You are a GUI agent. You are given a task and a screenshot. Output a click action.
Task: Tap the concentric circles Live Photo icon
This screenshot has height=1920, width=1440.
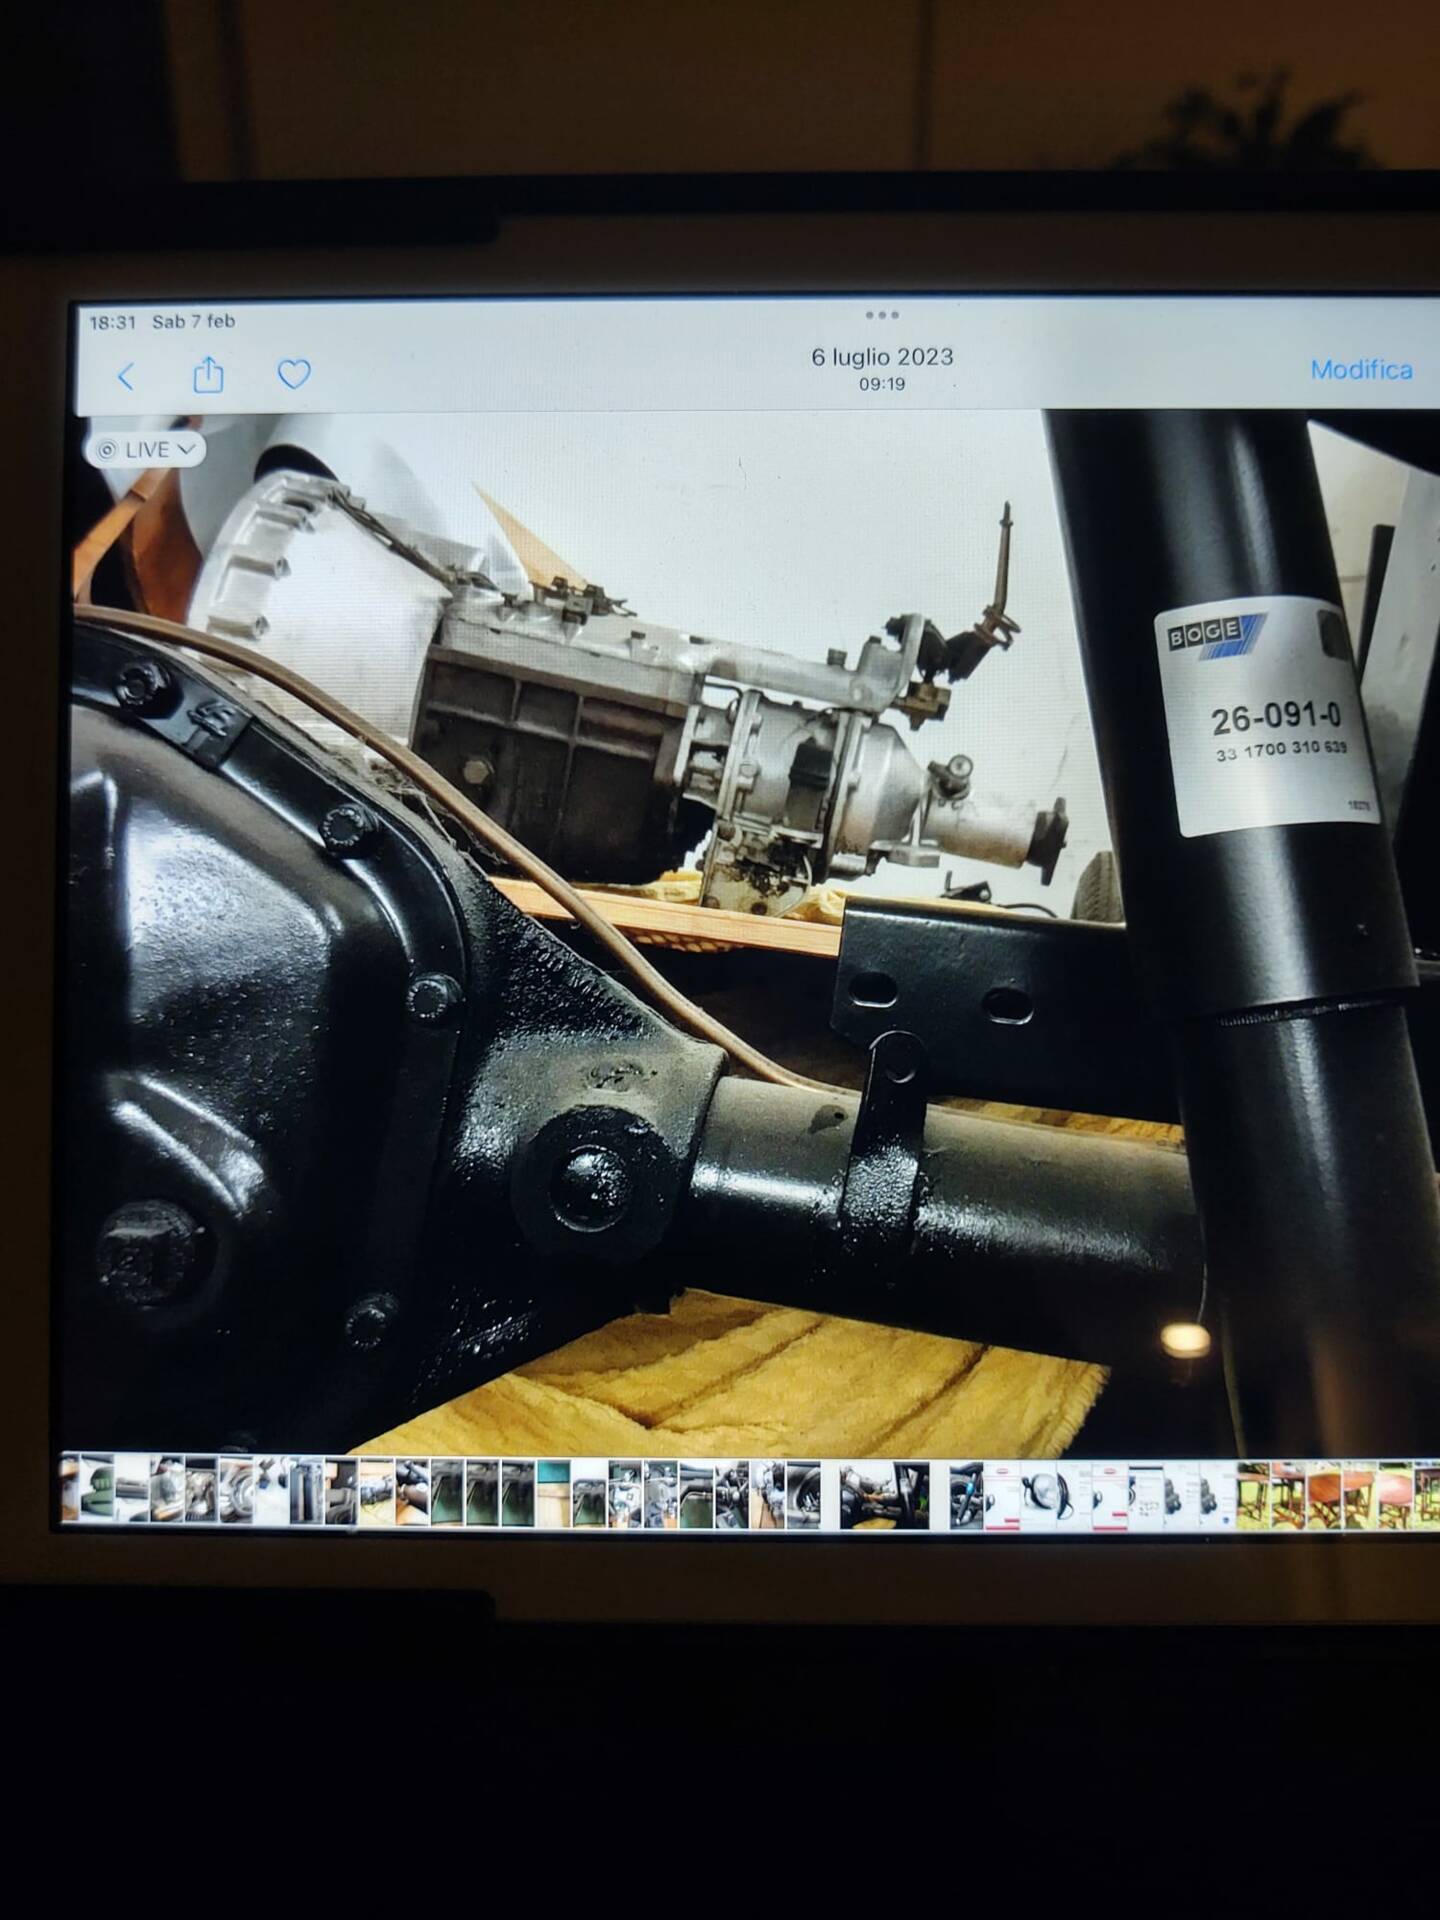(108, 450)
